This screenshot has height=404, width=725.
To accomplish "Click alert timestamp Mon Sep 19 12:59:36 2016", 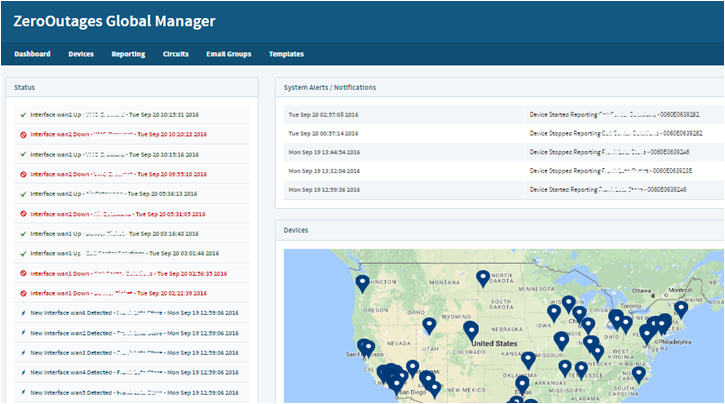I will (x=324, y=190).
